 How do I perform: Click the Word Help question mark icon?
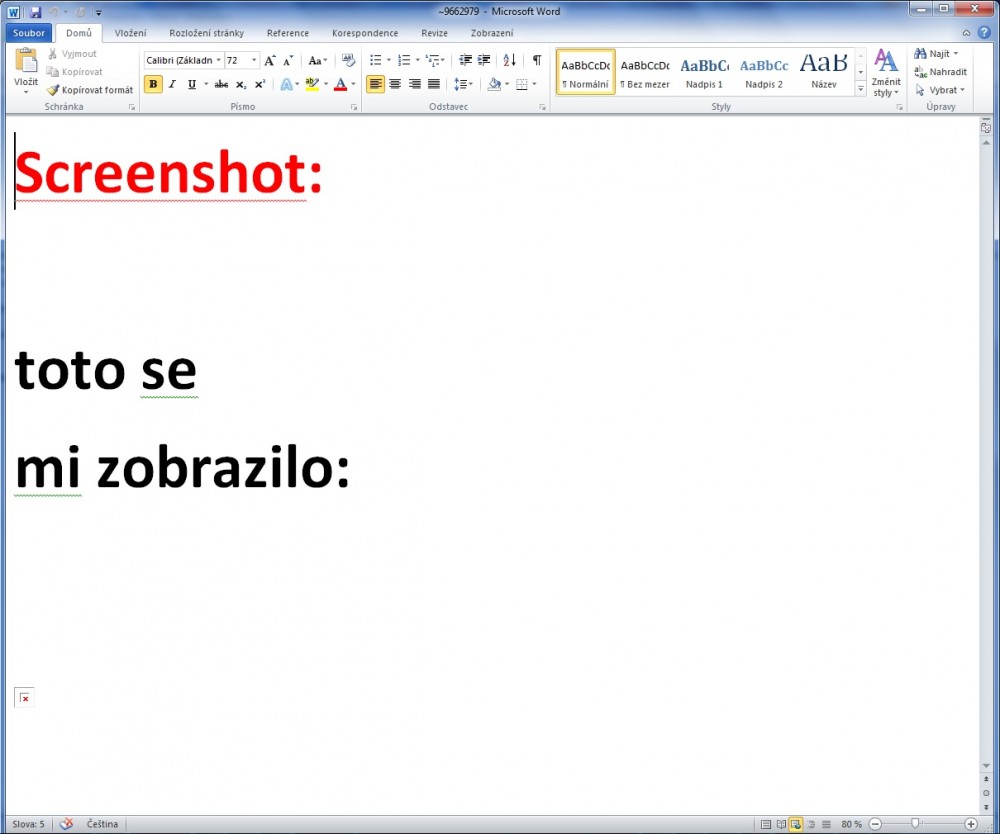coord(984,33)
